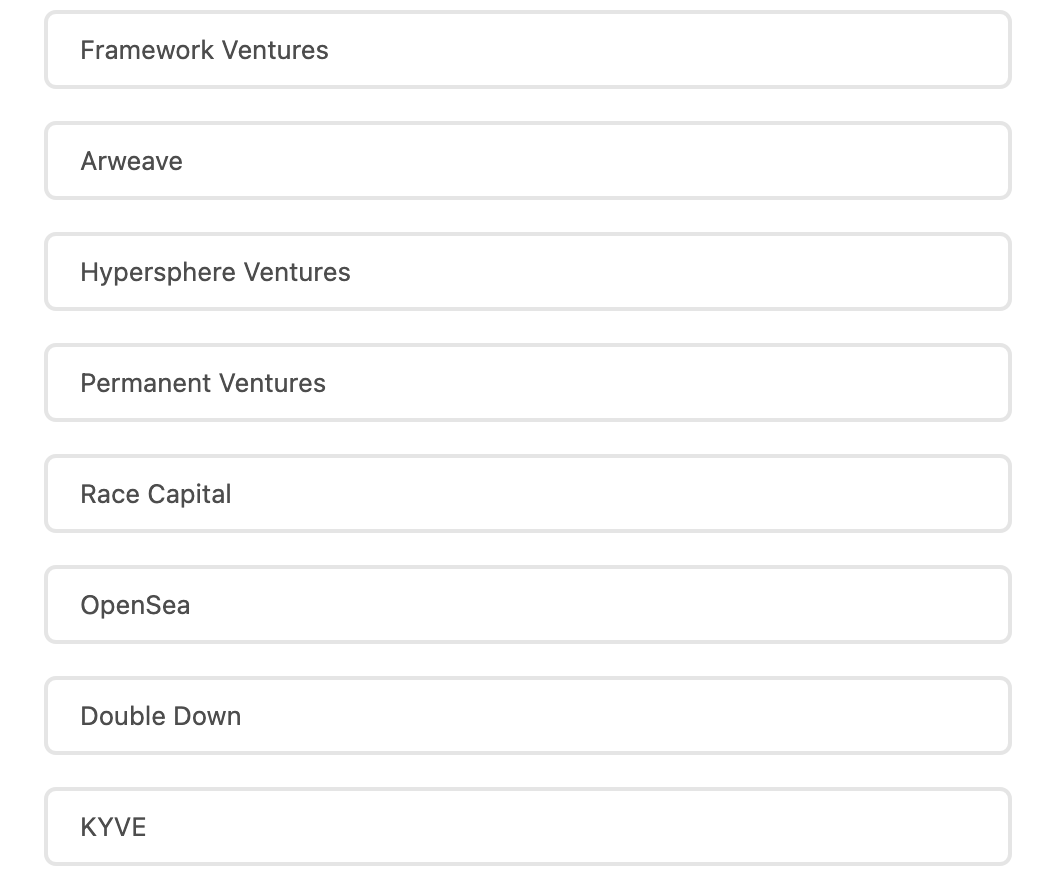Click the 'Double Down' text label

coord(161,716)
